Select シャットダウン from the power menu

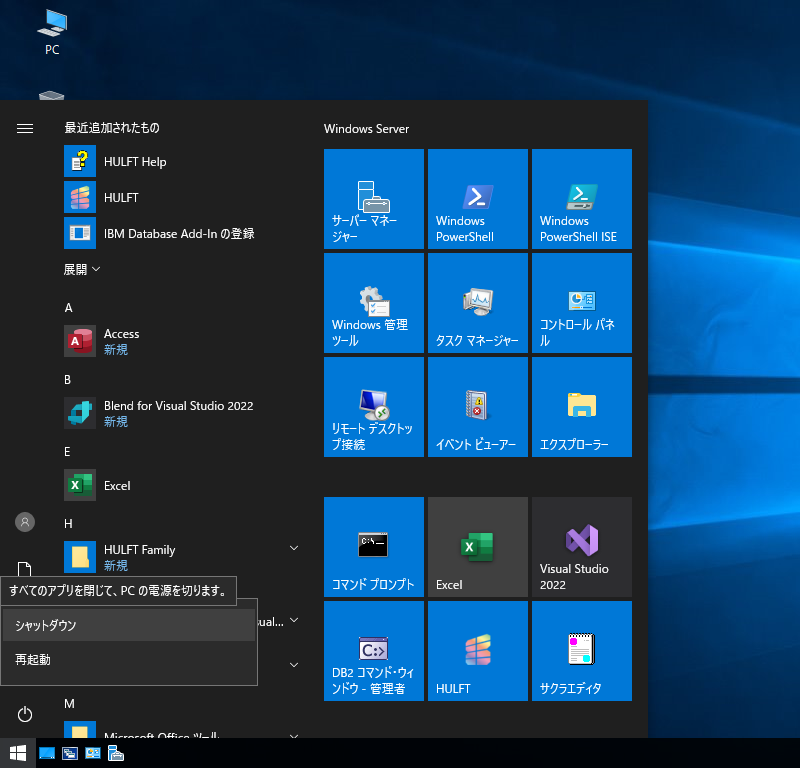coord(128,625)
